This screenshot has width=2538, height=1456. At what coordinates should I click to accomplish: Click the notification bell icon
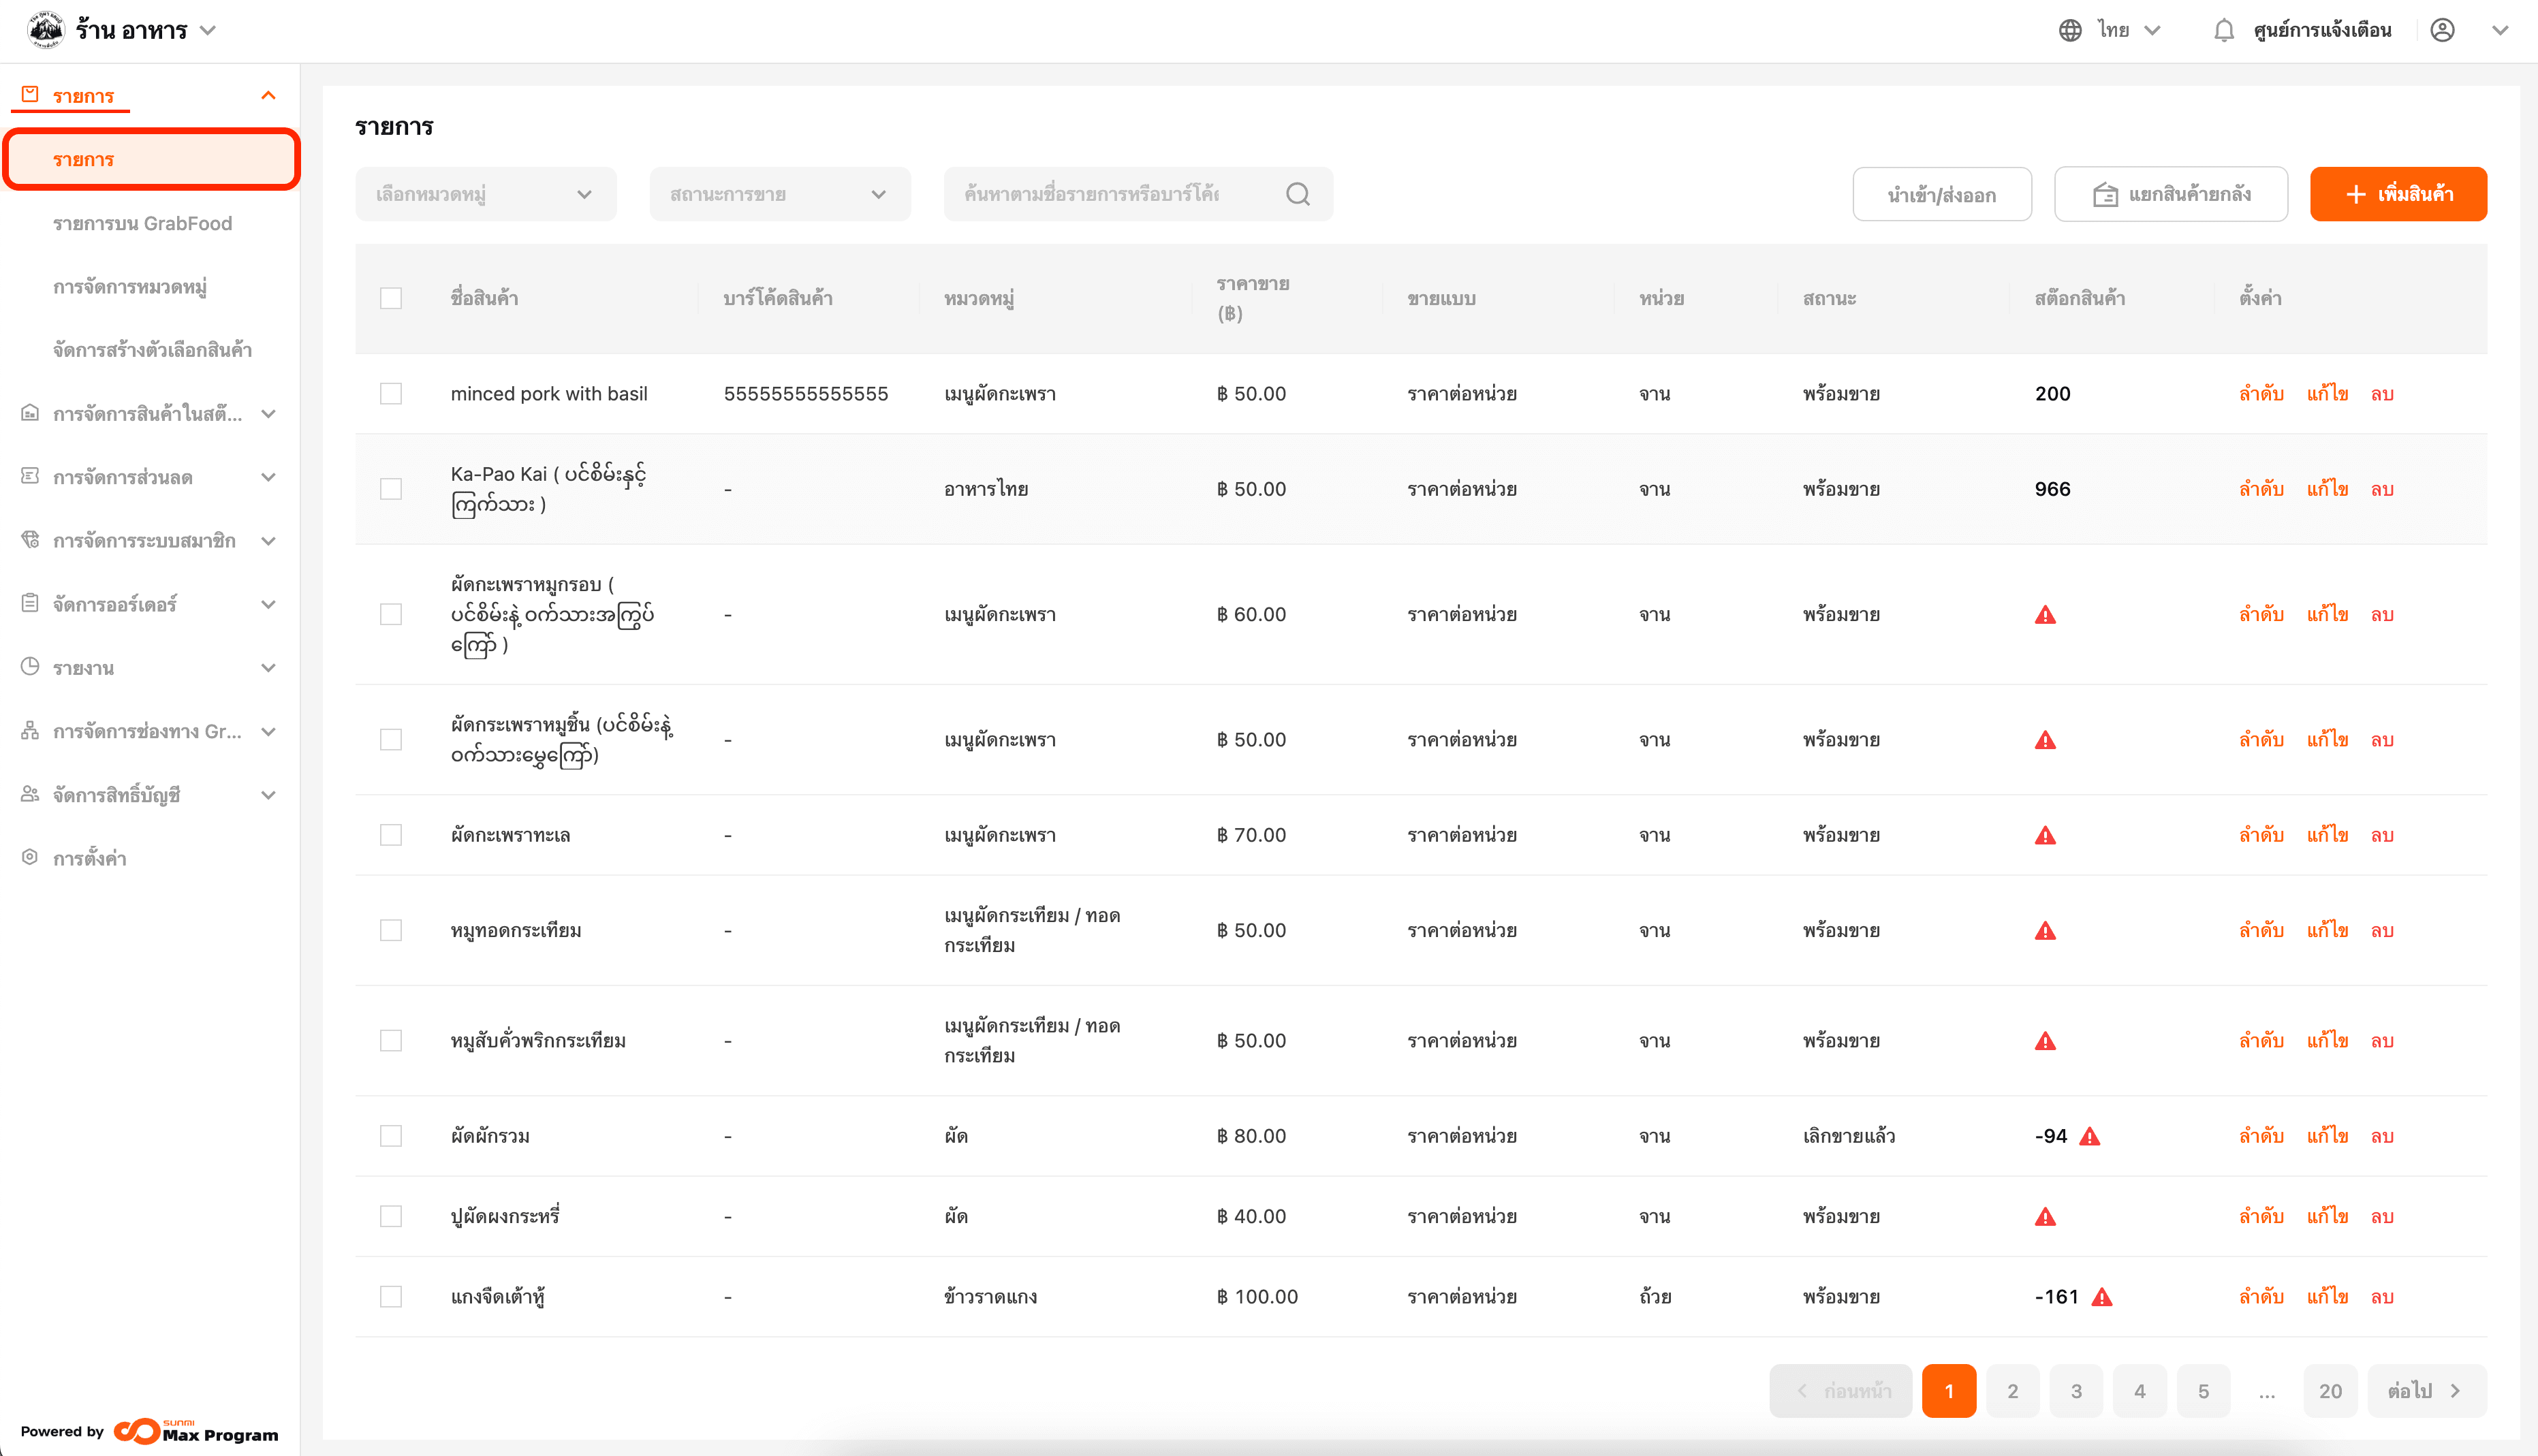click(2223, 31)
